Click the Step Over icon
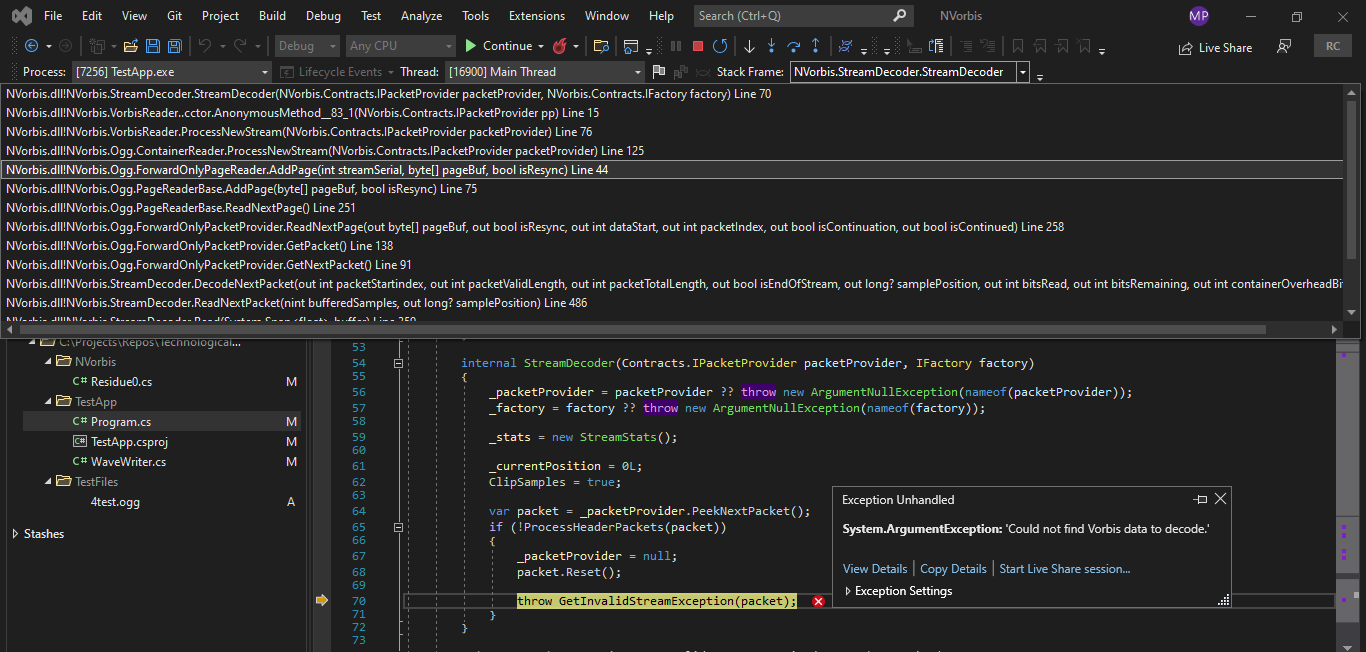The image size is (1366, 652). [793, 46]
